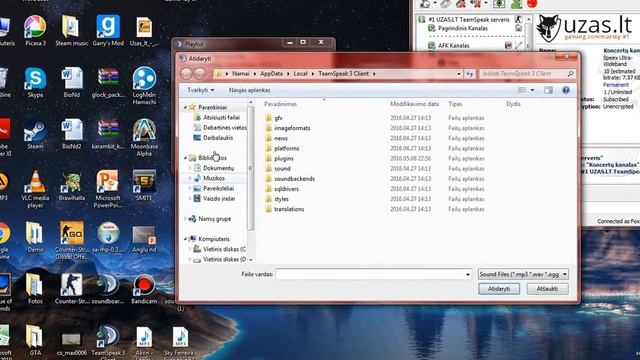Select AFK Kanalas in TeamSpeak window
Screen dimensions: 640x360
tap(453, 46)
